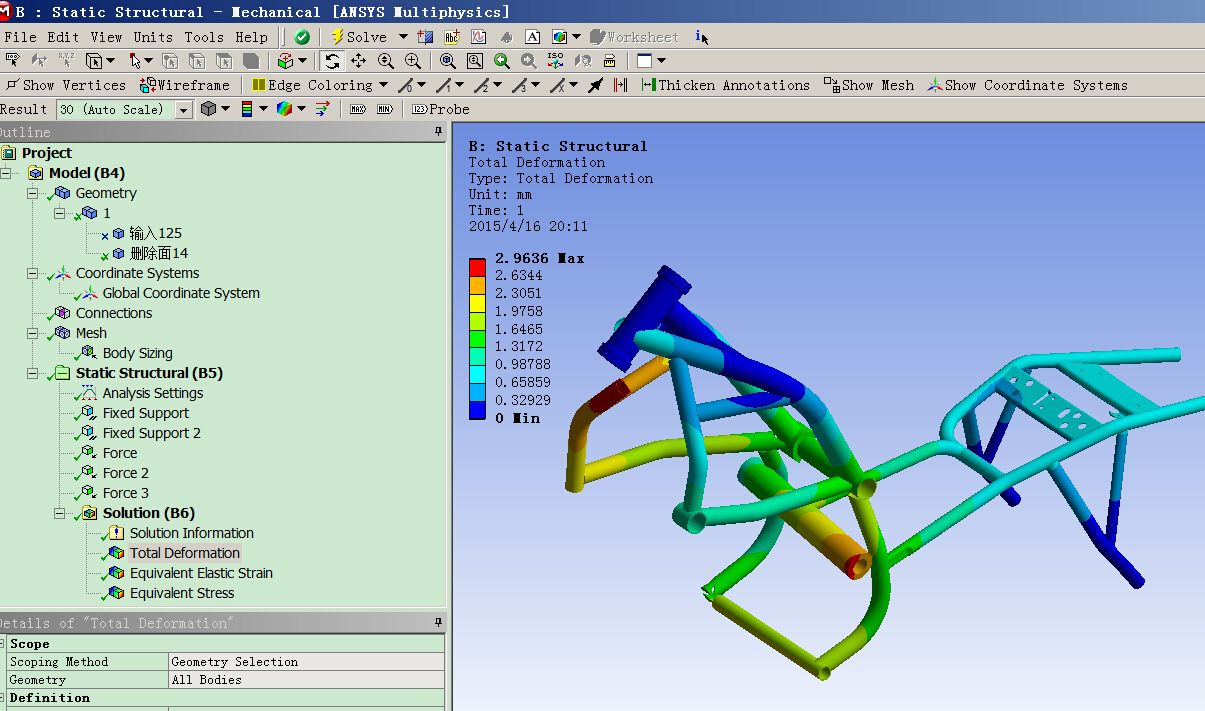Toggle Thicken Annotations

(726, 85)
